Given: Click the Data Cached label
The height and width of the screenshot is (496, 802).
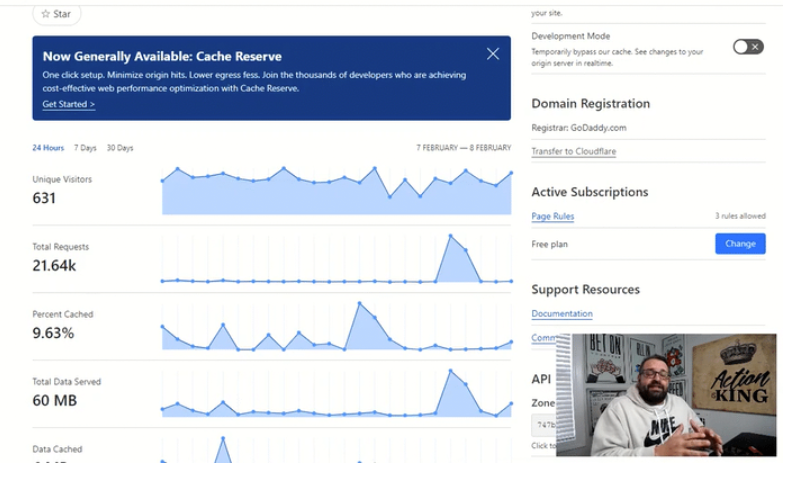Looking at the screenshot, I should [57, 449].
